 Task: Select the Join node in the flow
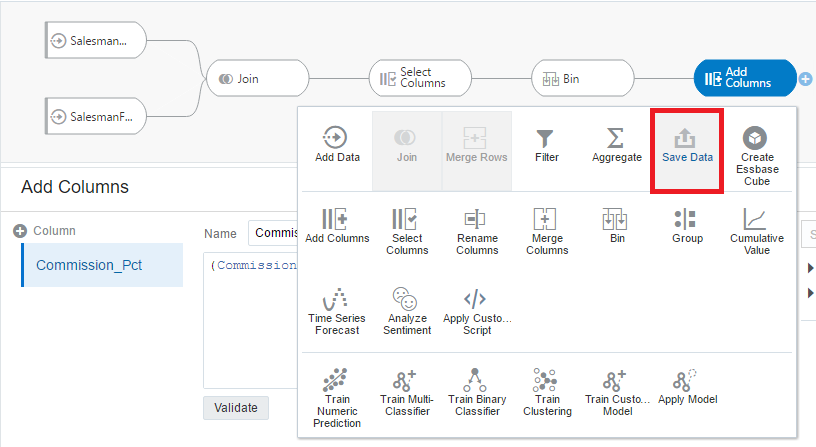point(258,78)
